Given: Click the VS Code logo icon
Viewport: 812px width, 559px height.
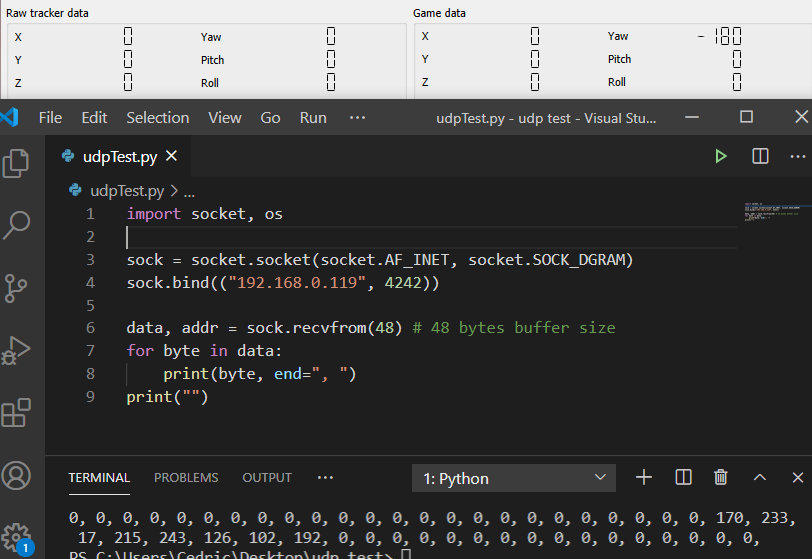Looking at the screenshot, I should pyautogui.click(x=9, y=118).
